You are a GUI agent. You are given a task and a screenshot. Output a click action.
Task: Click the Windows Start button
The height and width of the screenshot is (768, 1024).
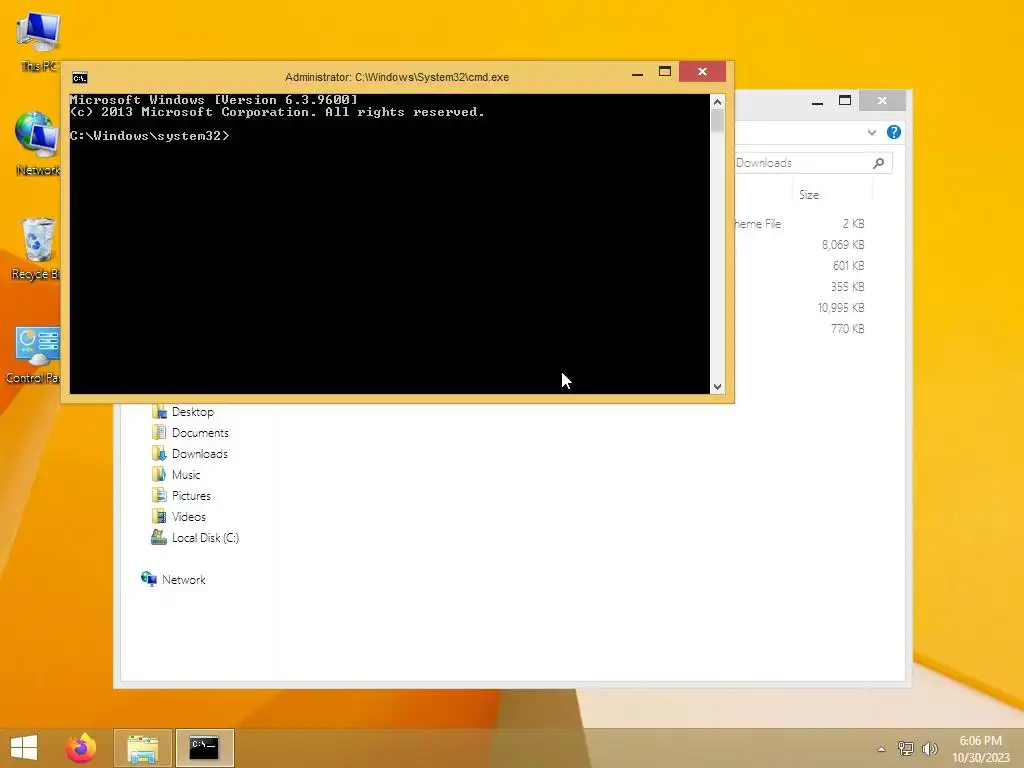pyautogui.click(x=24, y=748)
